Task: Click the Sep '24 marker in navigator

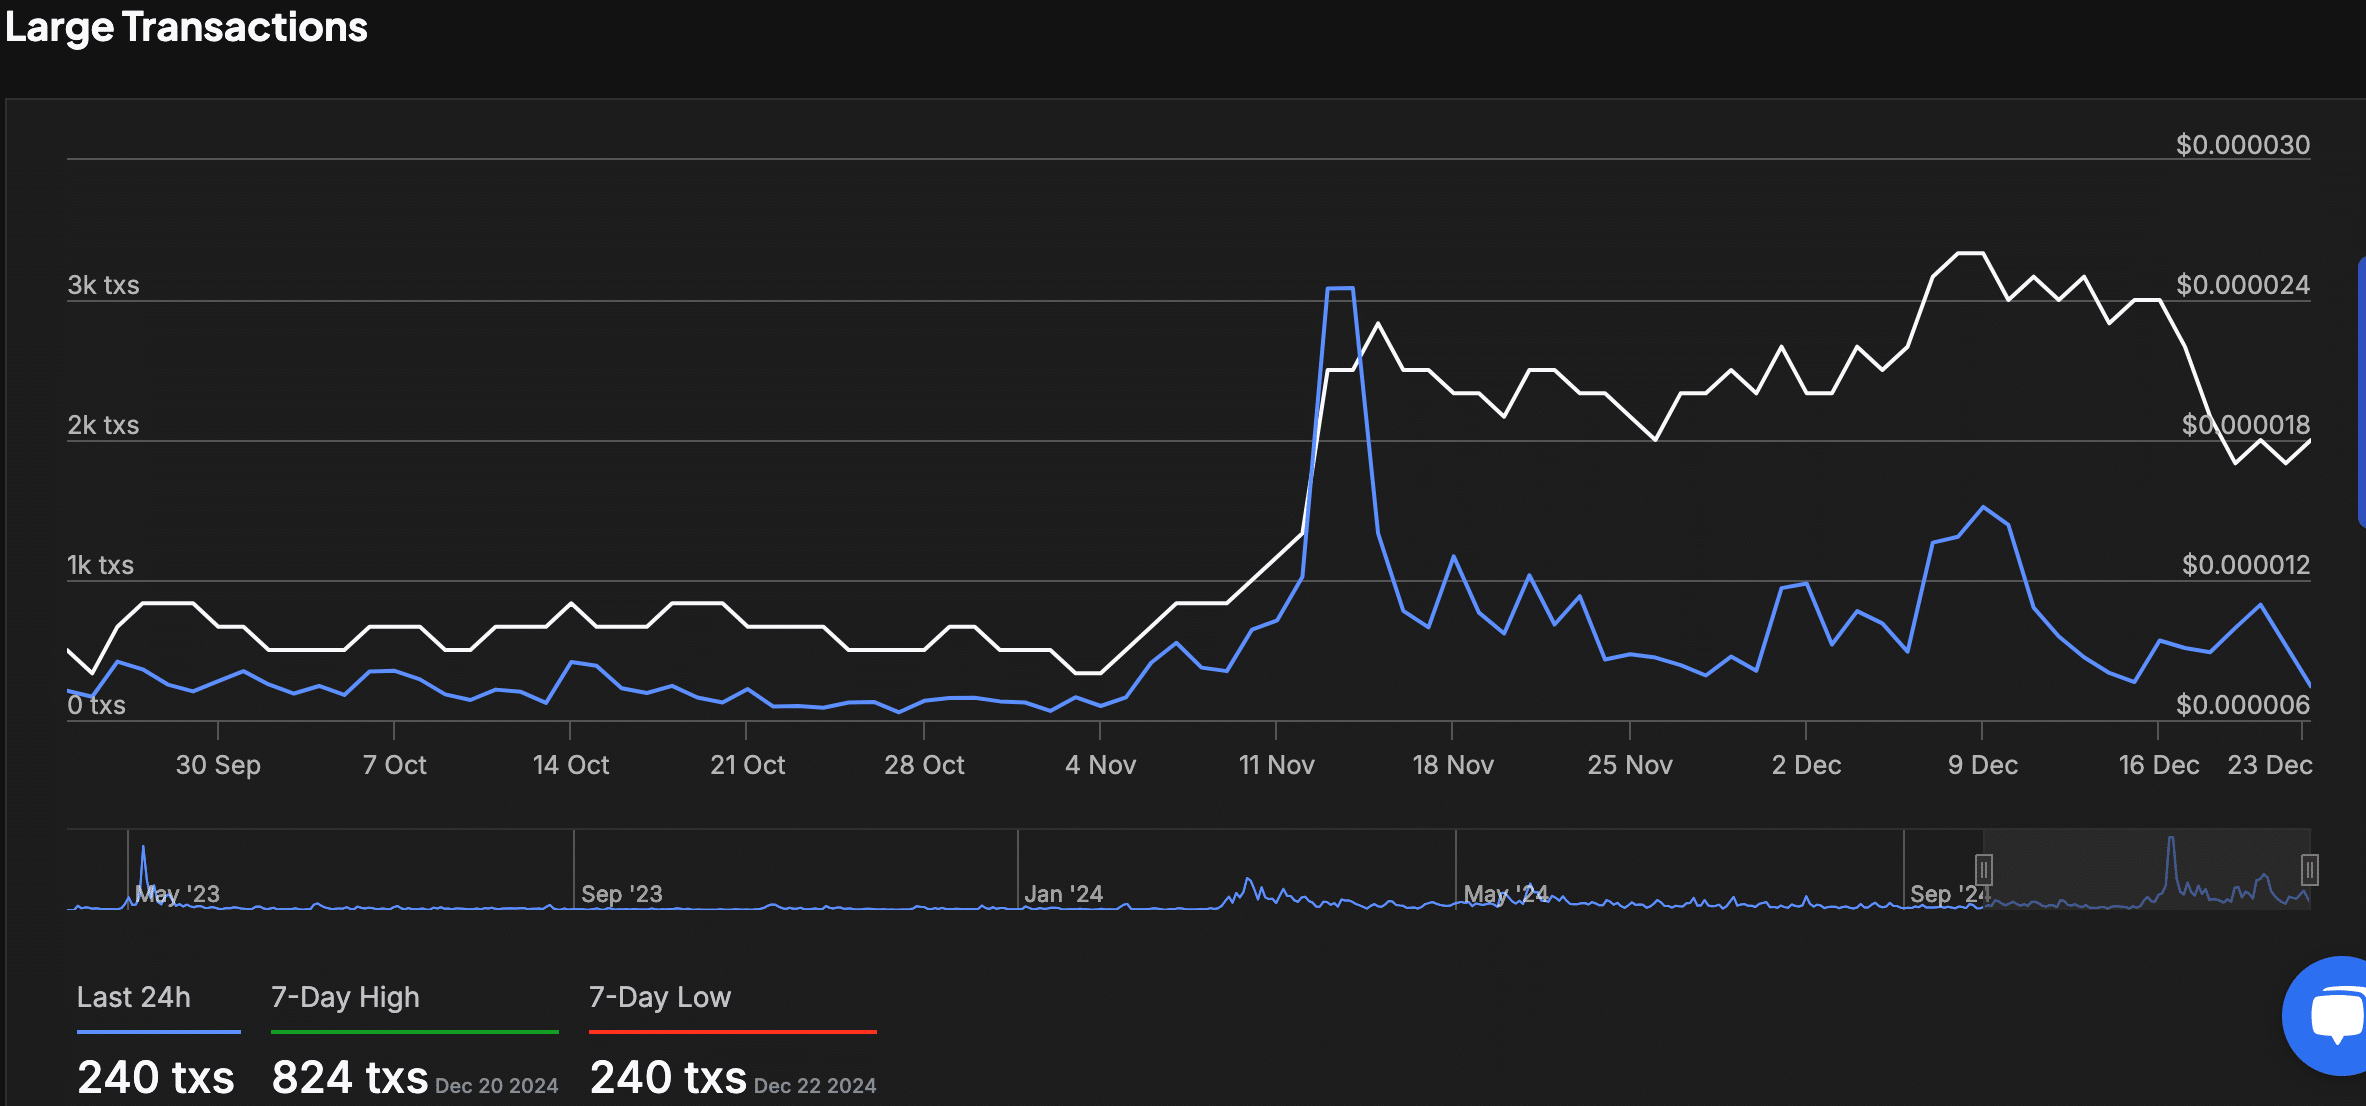Action: coord(1948,893)
